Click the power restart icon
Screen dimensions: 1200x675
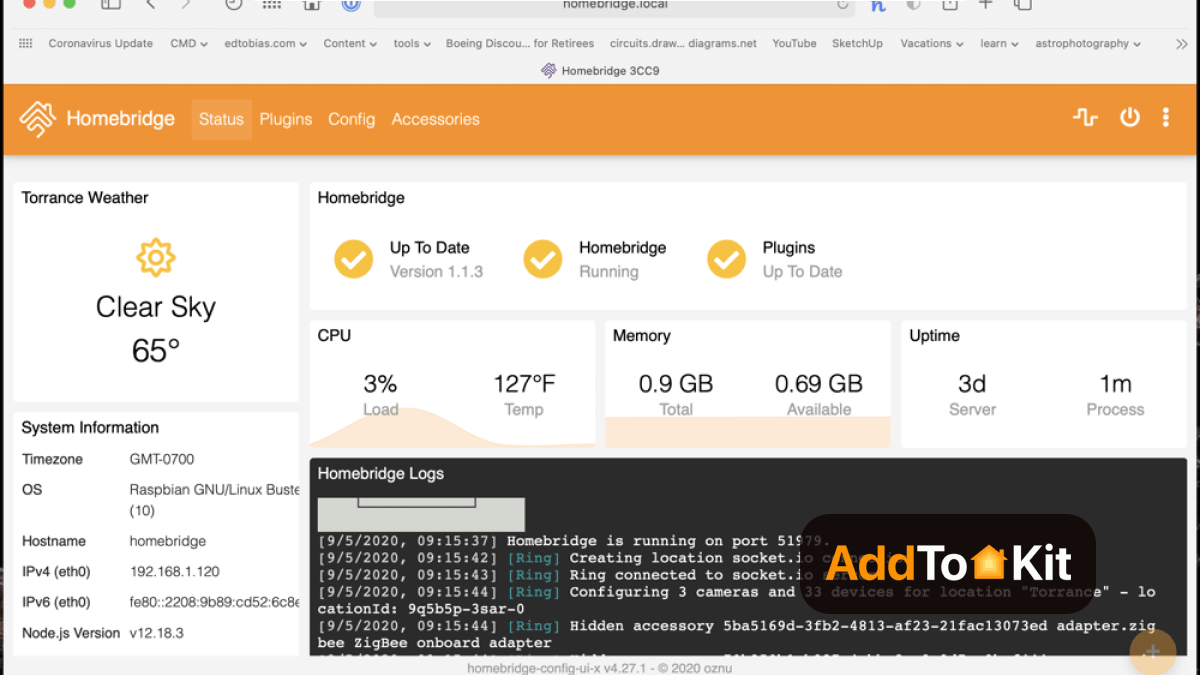click(1129, 118)
